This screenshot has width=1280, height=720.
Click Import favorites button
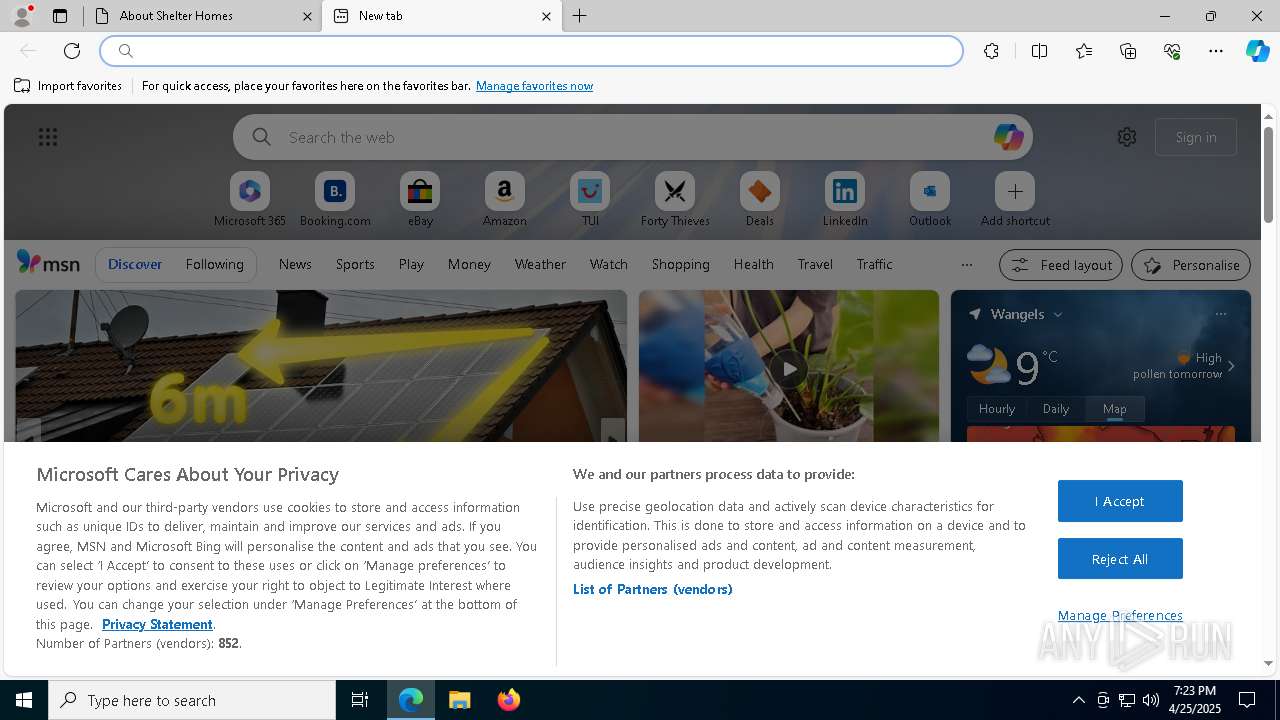pyautogui.click(x=68, y=86)
